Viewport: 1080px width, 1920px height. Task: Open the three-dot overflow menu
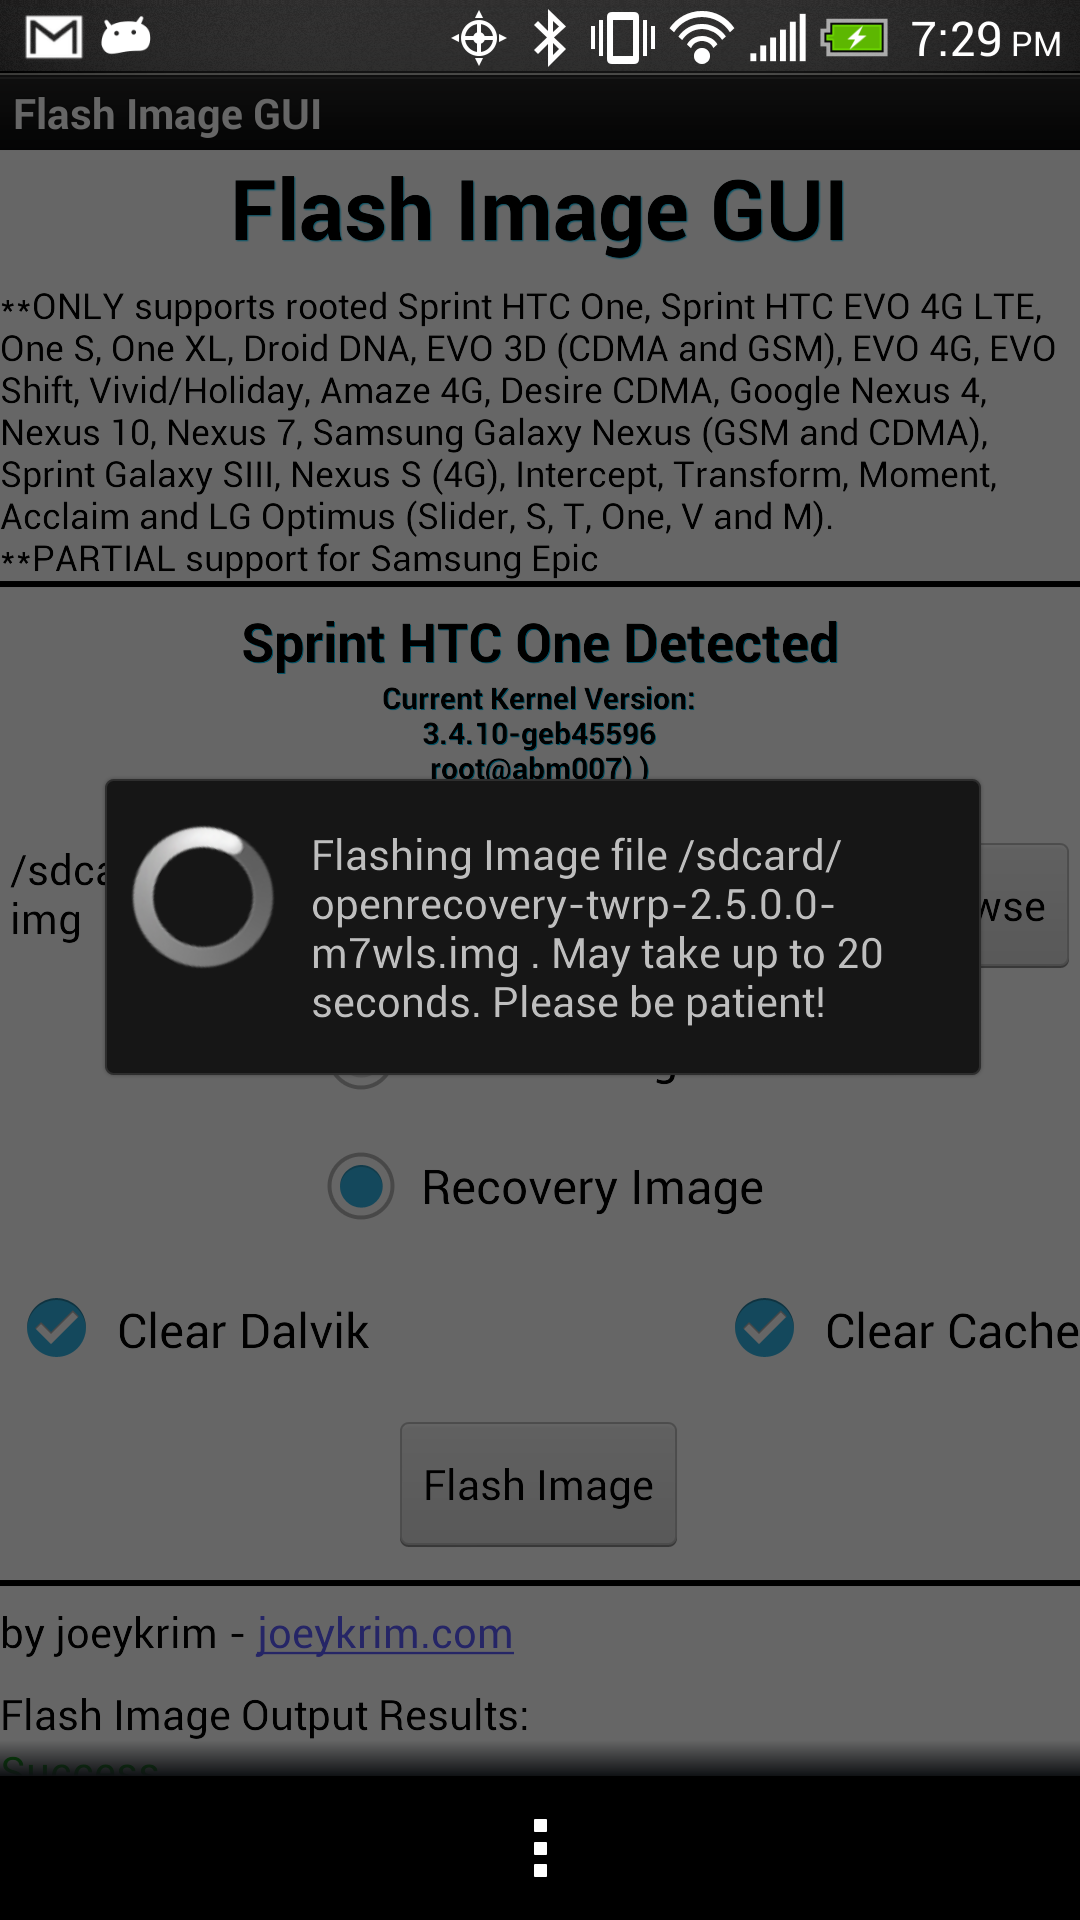point(540,1847)
